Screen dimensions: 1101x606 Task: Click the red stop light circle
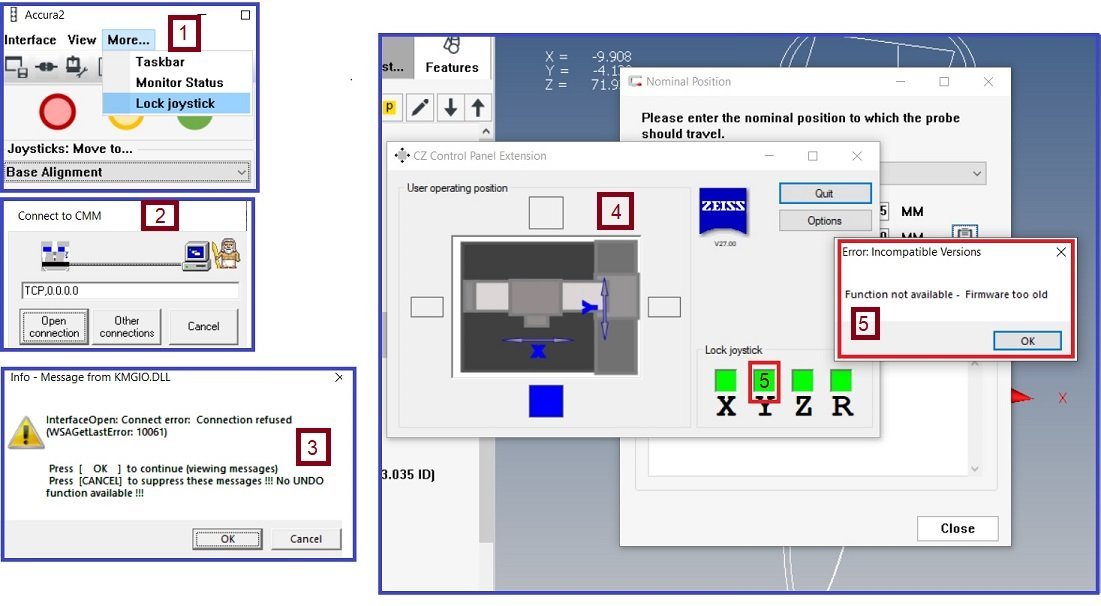coord(57,112)
